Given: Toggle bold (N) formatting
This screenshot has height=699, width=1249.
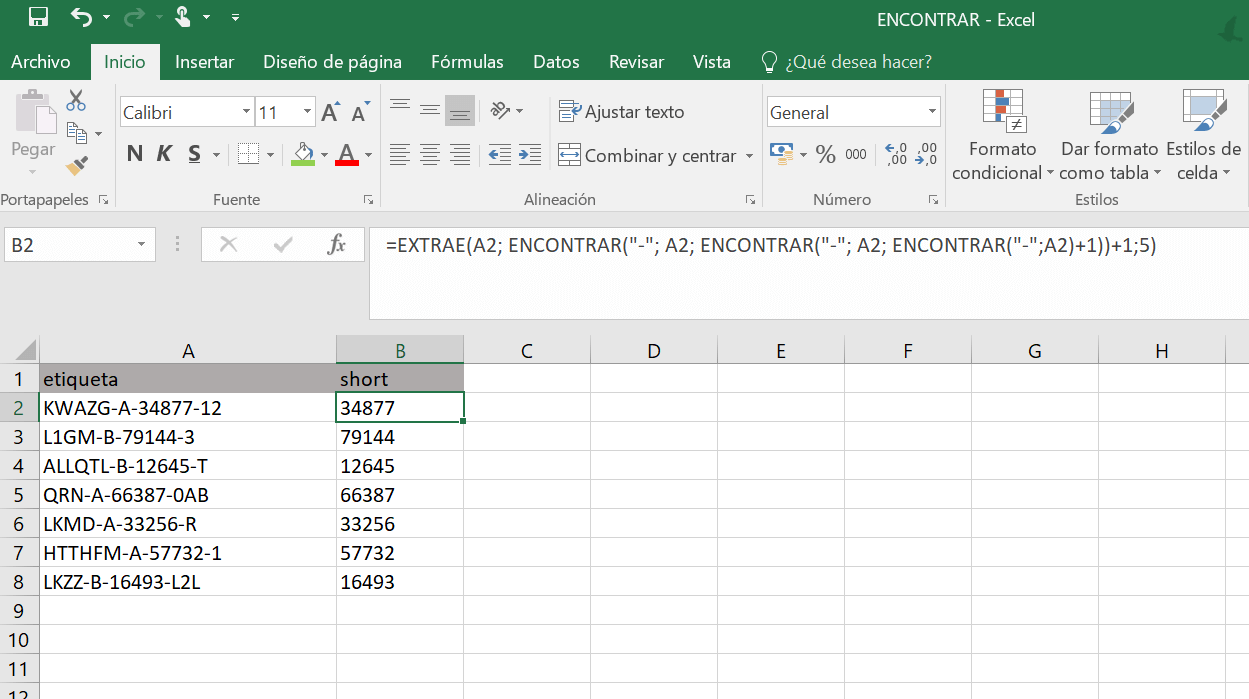Looking at the screenshot, I should [x=135, y=154].
